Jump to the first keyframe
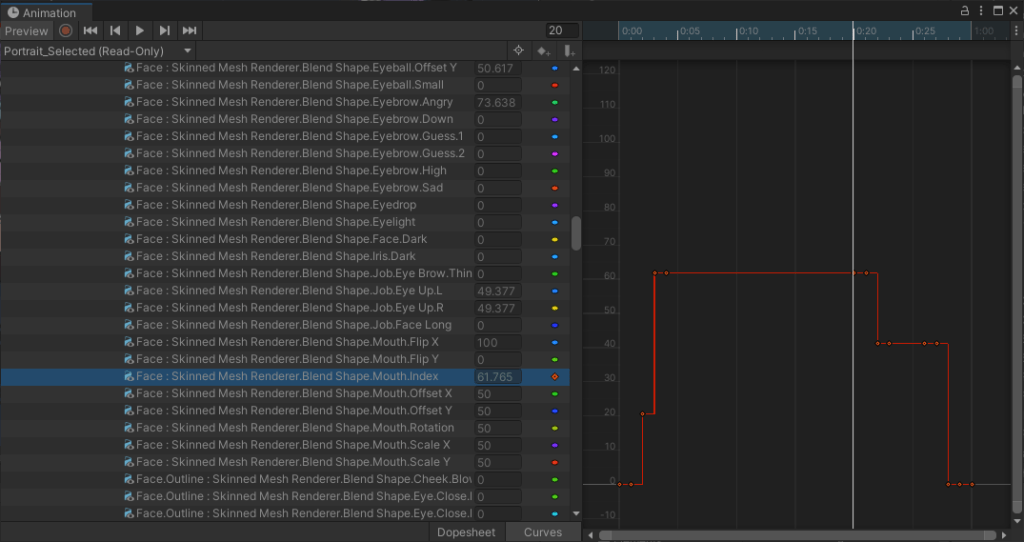 click(90, 31)
